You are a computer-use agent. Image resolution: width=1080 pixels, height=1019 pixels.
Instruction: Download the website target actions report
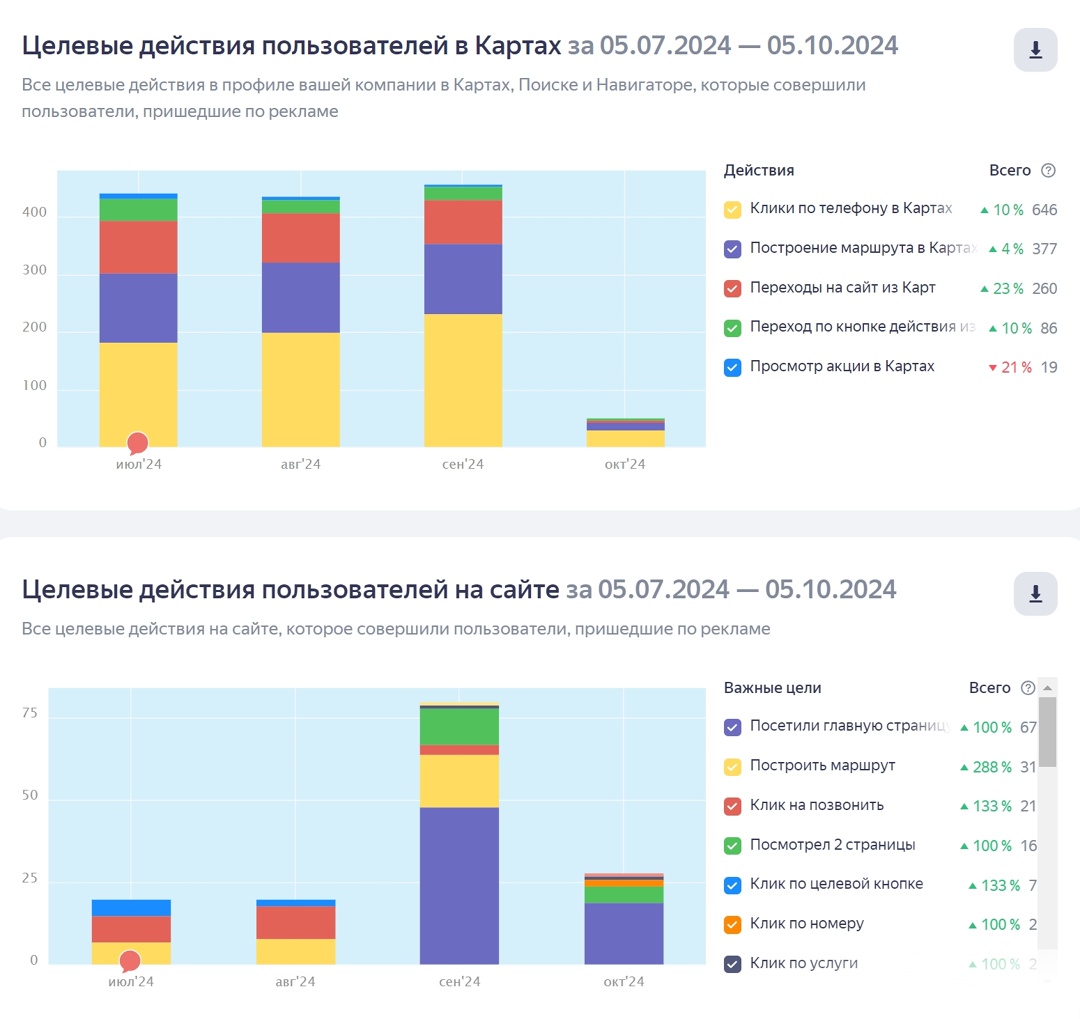tap(1035, 594)
